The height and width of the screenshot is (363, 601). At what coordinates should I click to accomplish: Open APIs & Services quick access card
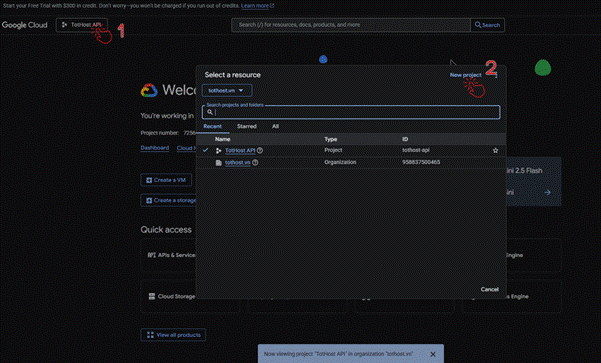point(168,255)
